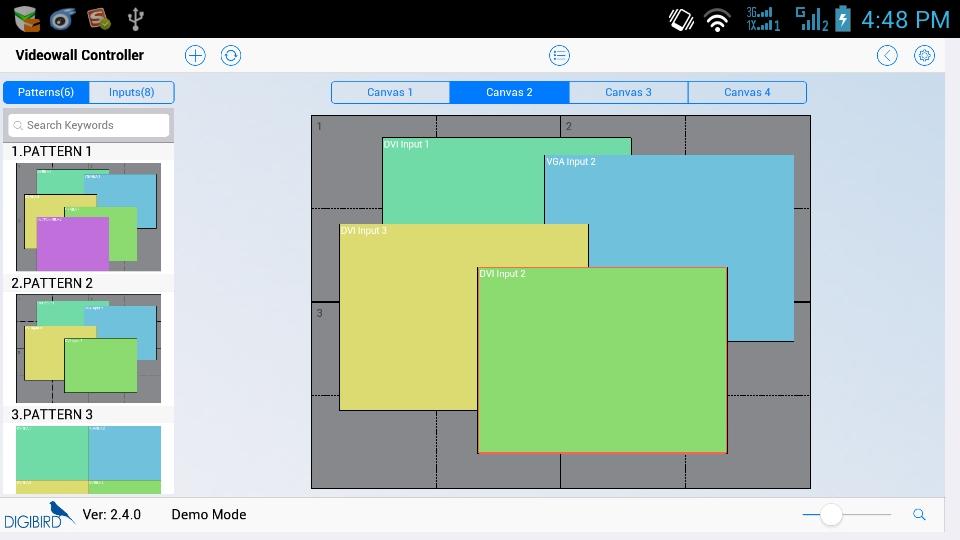
Task: Select the DVI Input 2 green window
Action: (602, 360)
